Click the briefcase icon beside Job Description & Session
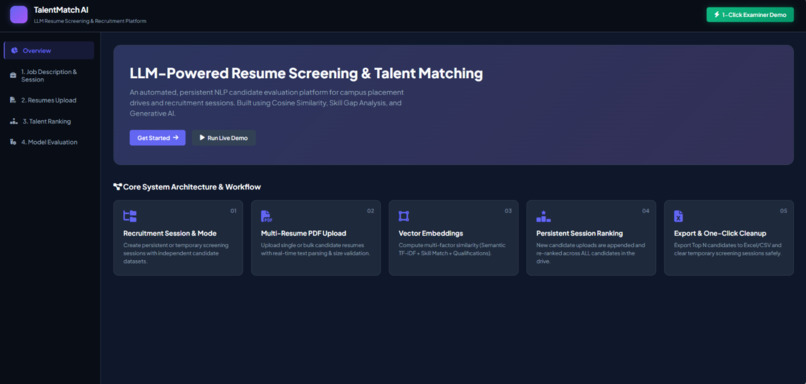The width and height of the screenshot is (806, 384). 13,76
